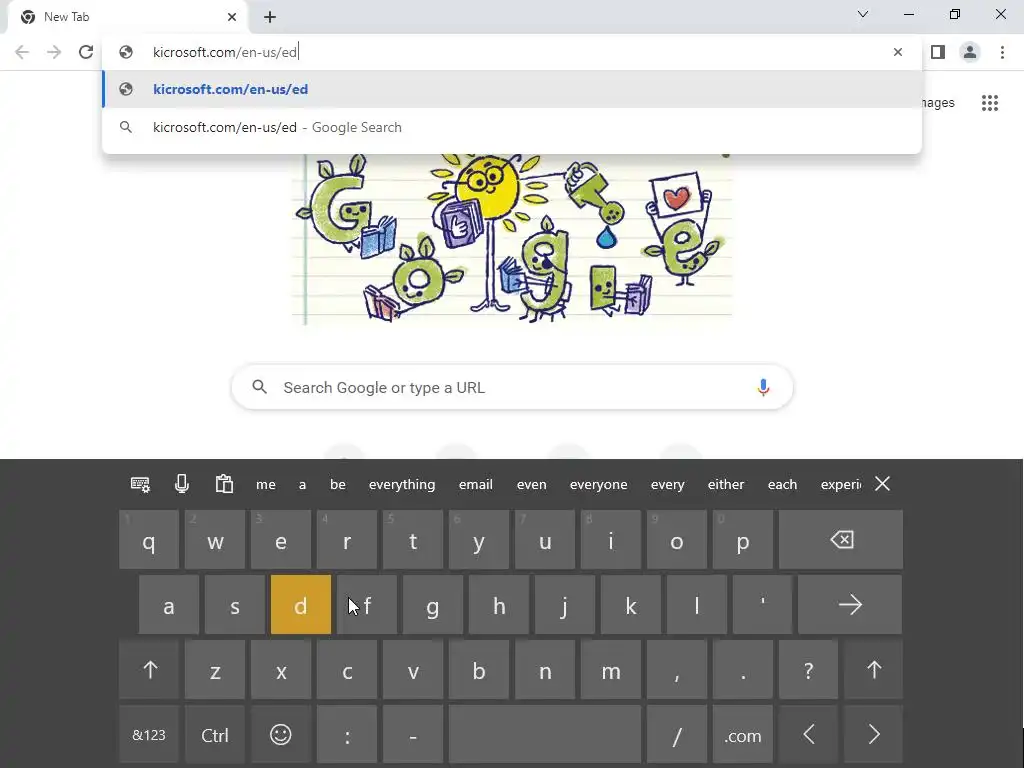Open Google apps grid icon
Screen dimensions: 1024x768
989,103
